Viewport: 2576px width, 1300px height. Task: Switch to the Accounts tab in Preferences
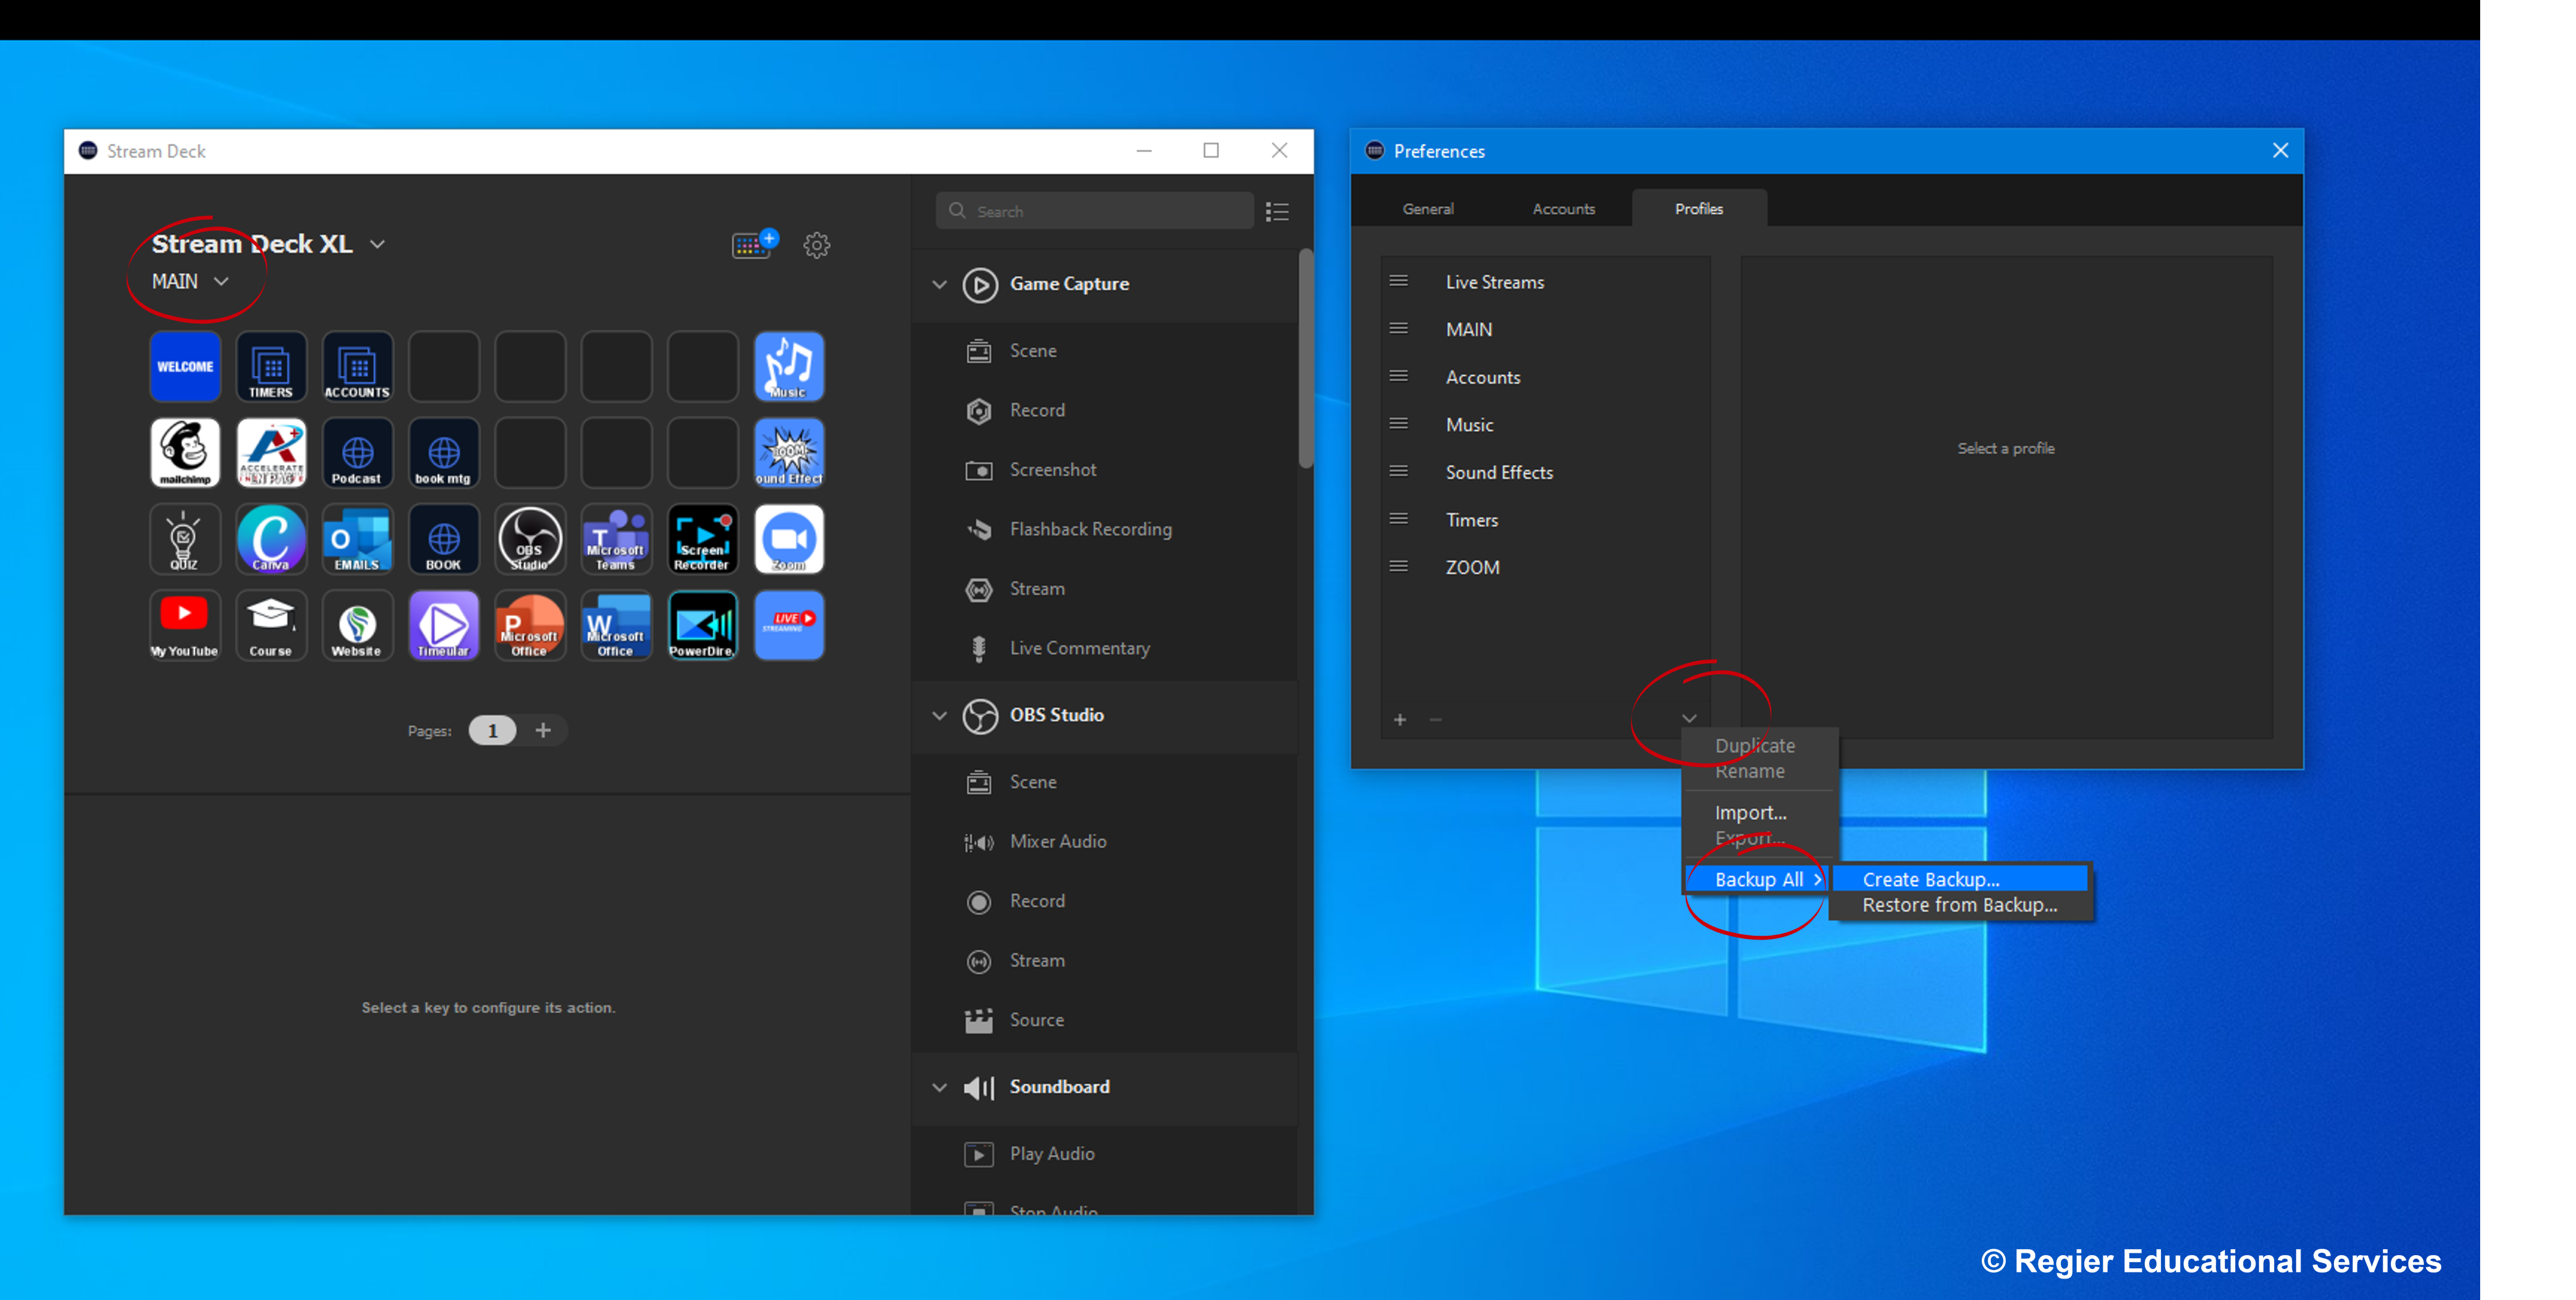tap(1564, 209)
